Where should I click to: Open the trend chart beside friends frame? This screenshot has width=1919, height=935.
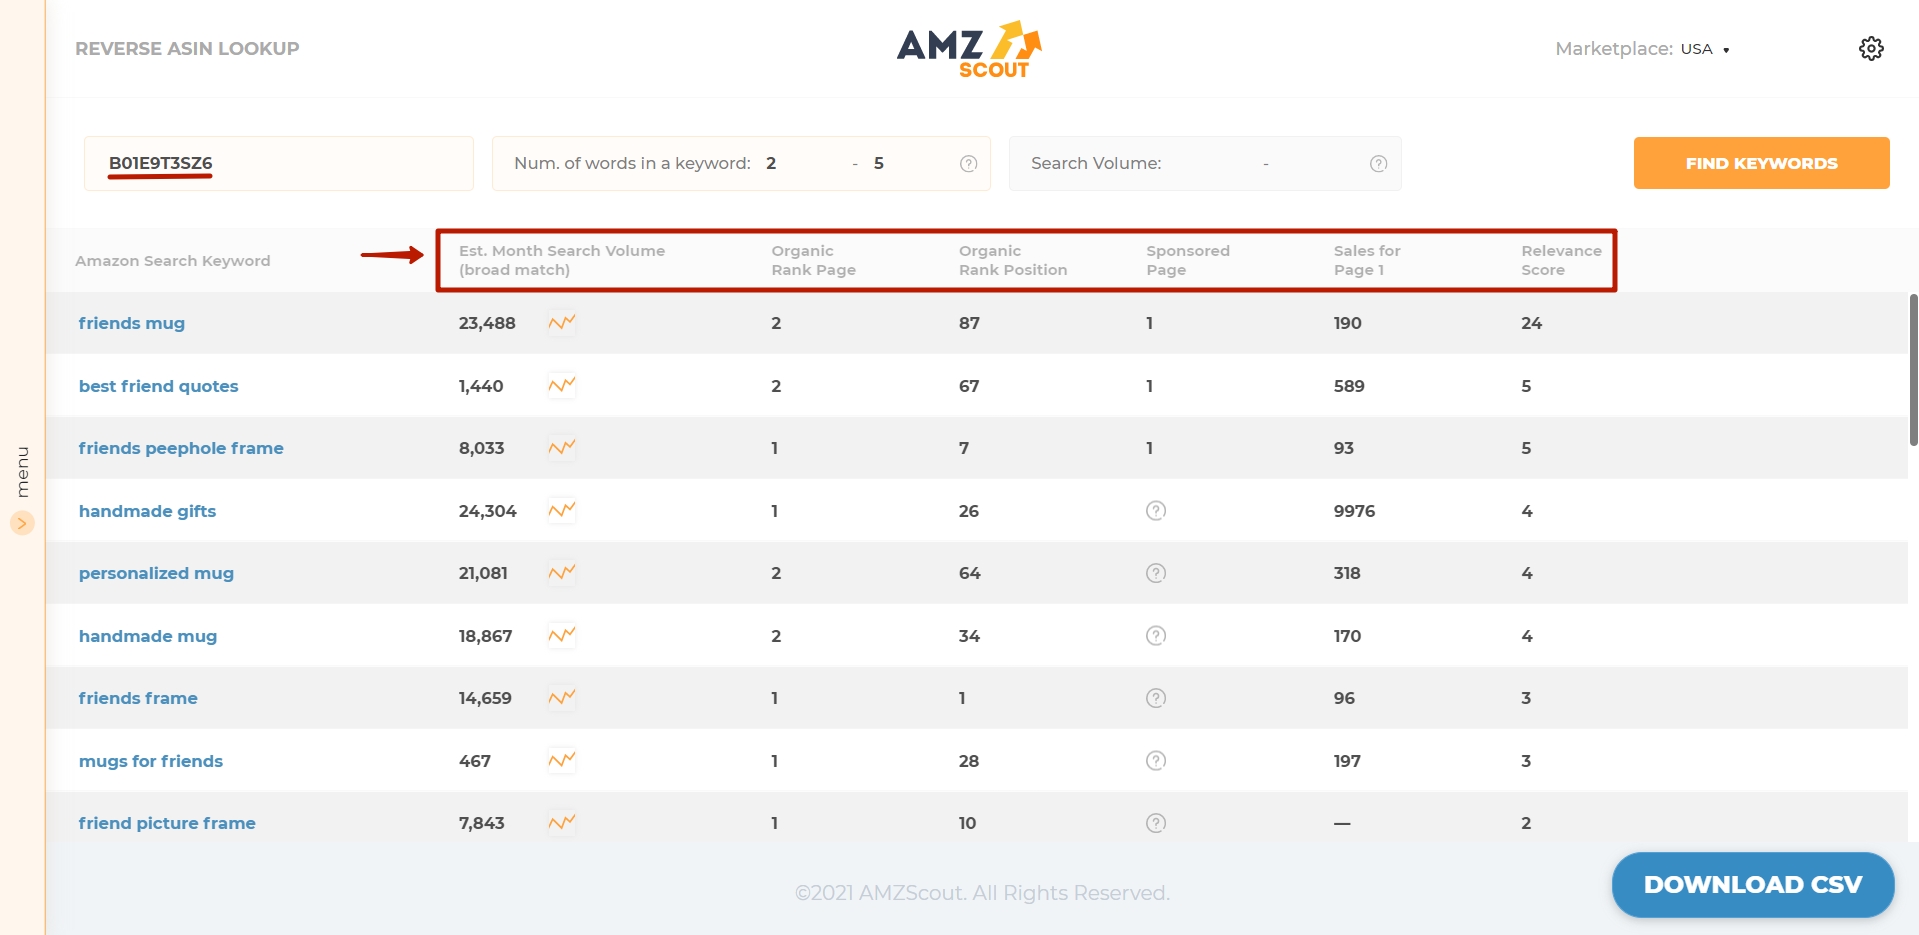click(x=560, y=698)
